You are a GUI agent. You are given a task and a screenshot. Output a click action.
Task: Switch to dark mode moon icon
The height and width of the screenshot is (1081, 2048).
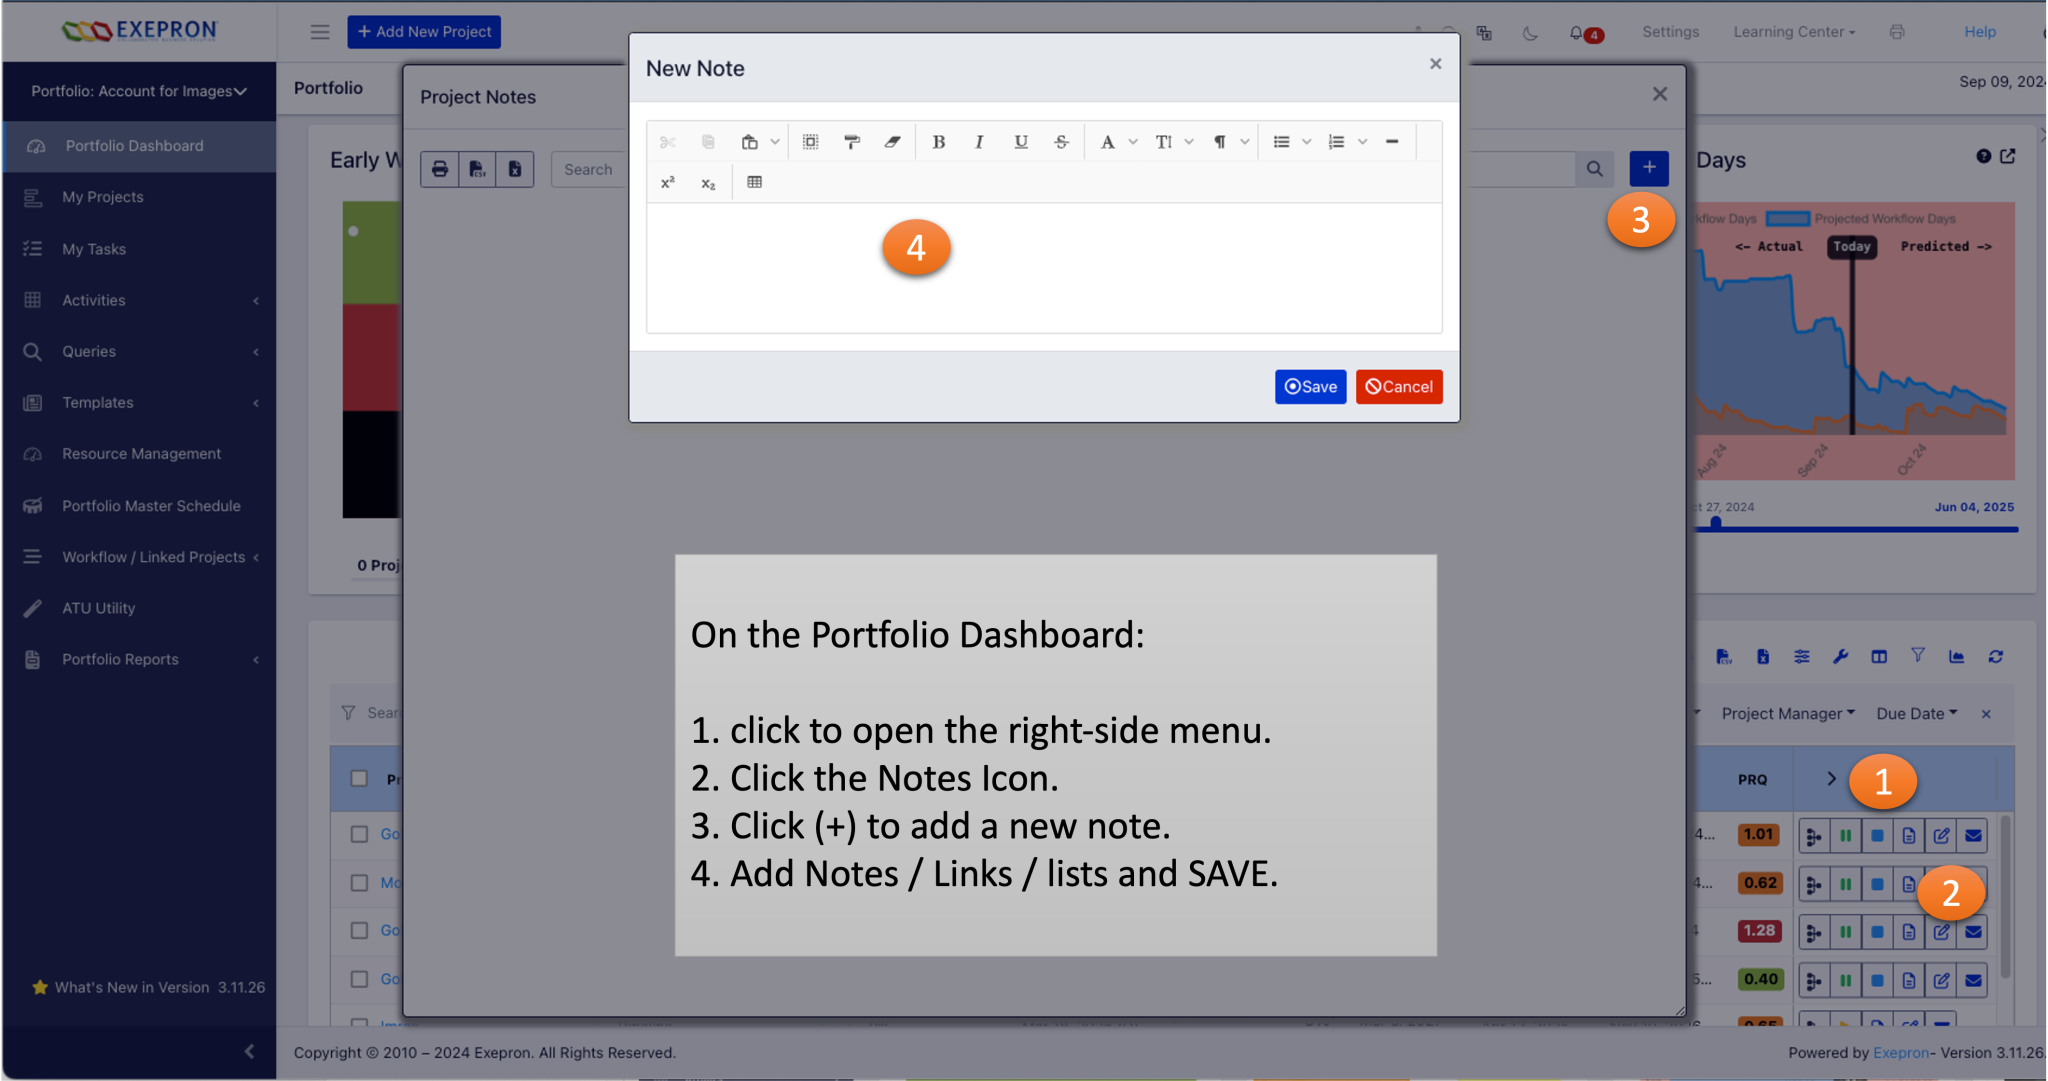pos(1530,33)
